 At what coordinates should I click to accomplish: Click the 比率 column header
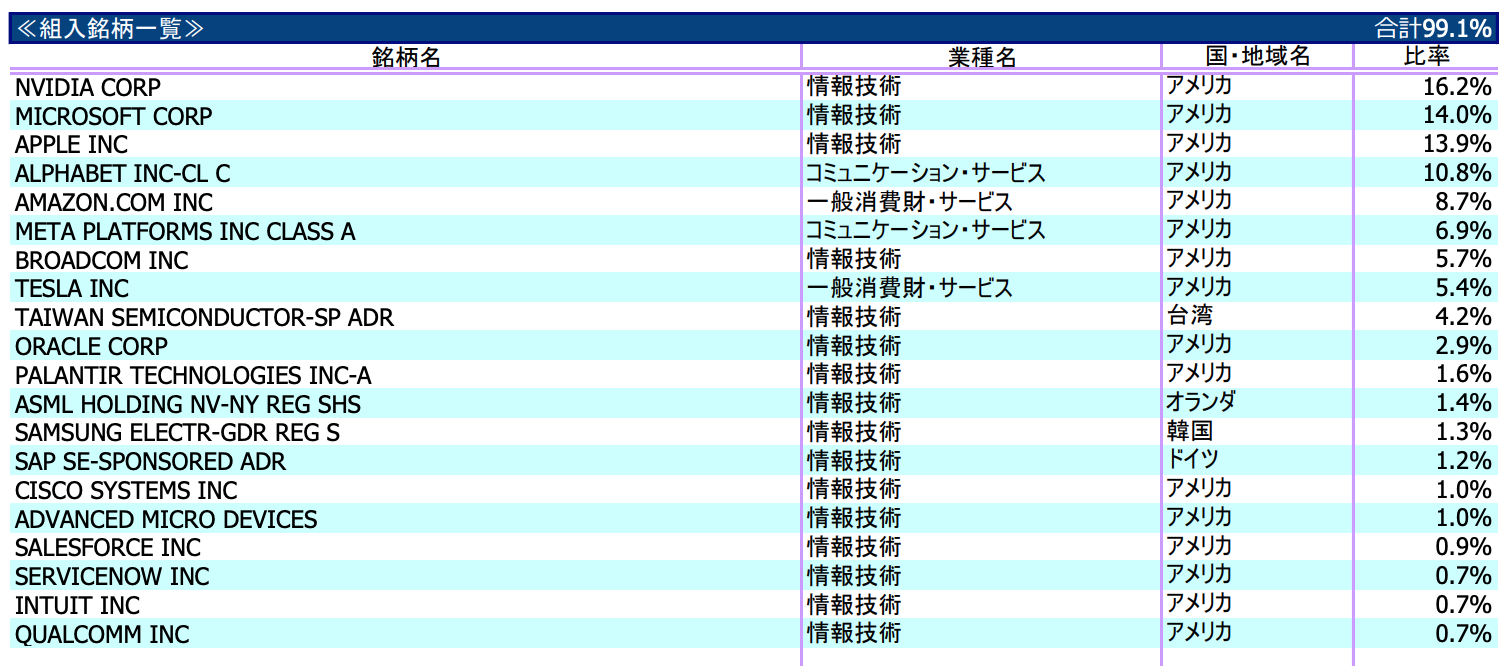click(1427, 56)
